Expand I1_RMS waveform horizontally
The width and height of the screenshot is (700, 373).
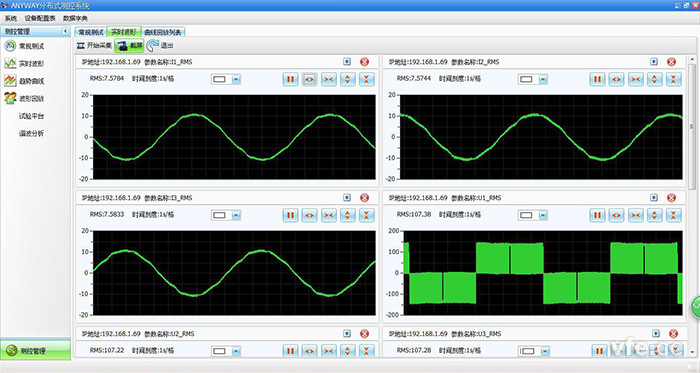pos(309,79)
